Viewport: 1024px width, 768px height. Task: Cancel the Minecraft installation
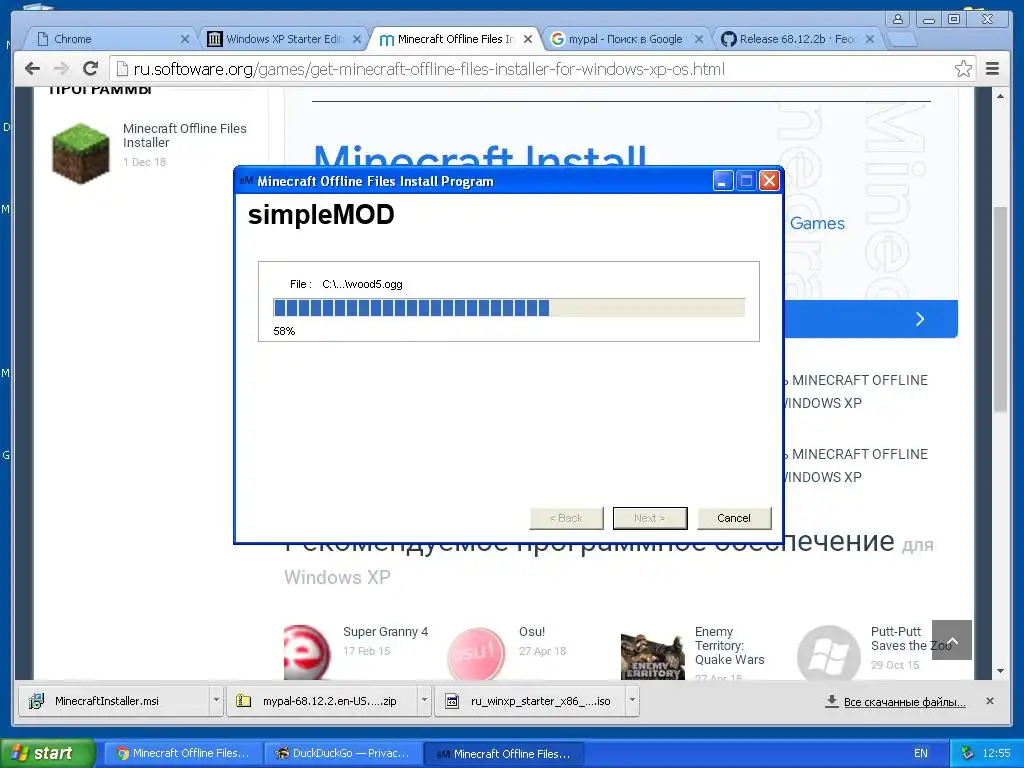(734, 518)
